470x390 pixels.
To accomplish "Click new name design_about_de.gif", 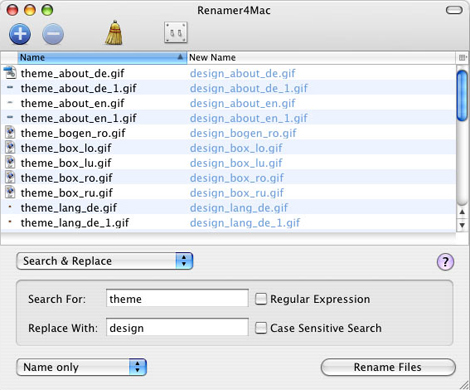I will tap(243, 73).
